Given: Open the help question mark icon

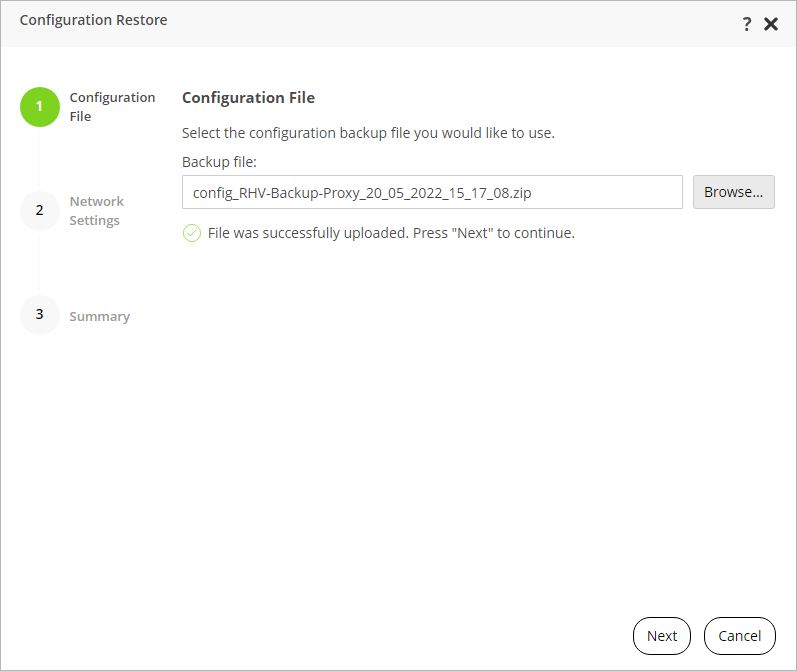Looking at the screenshot, I should click(x=746, y=24).
